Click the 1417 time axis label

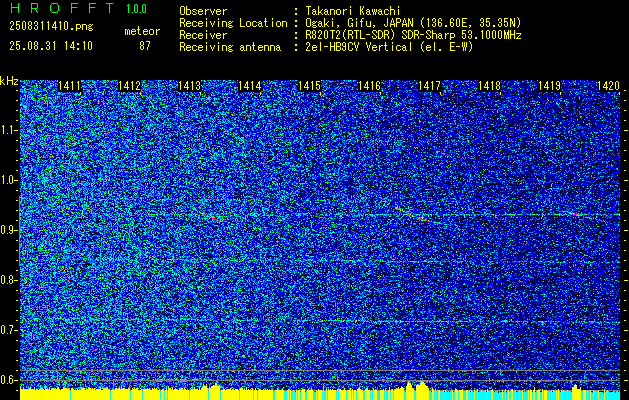tap(429, 86)
